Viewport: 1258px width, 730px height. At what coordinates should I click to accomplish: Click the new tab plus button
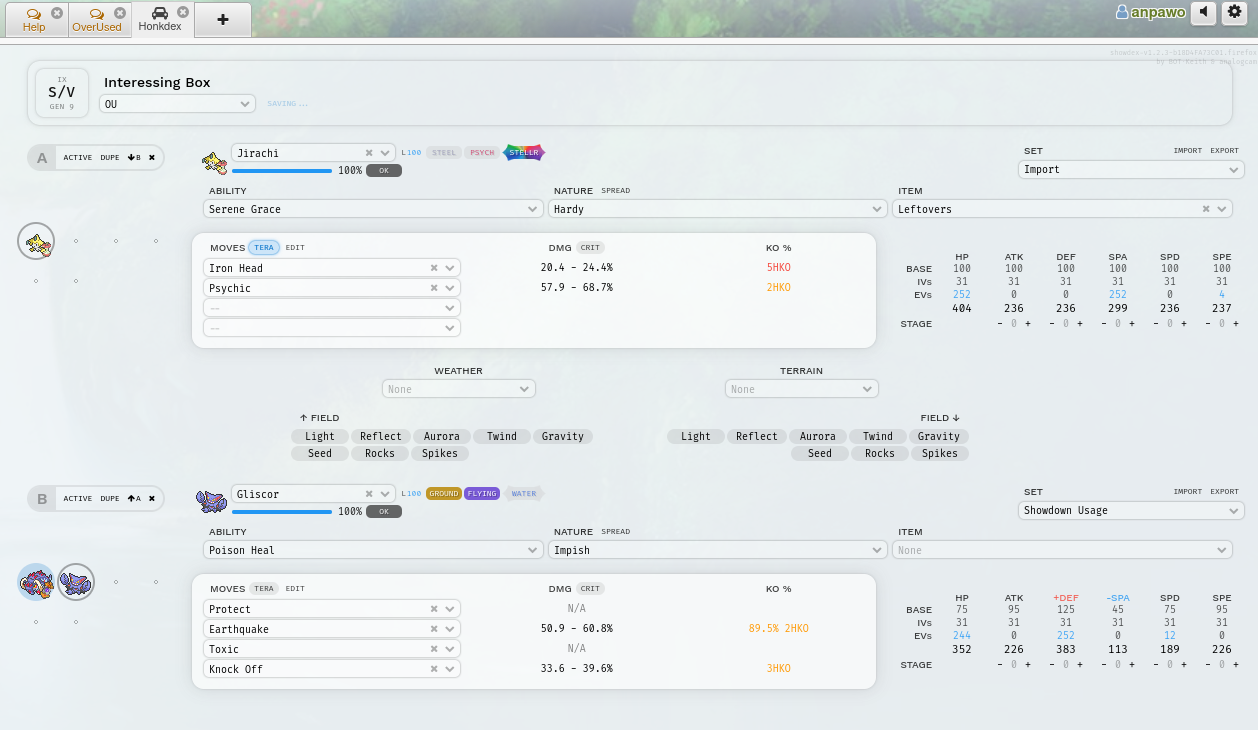coord(222,19)
